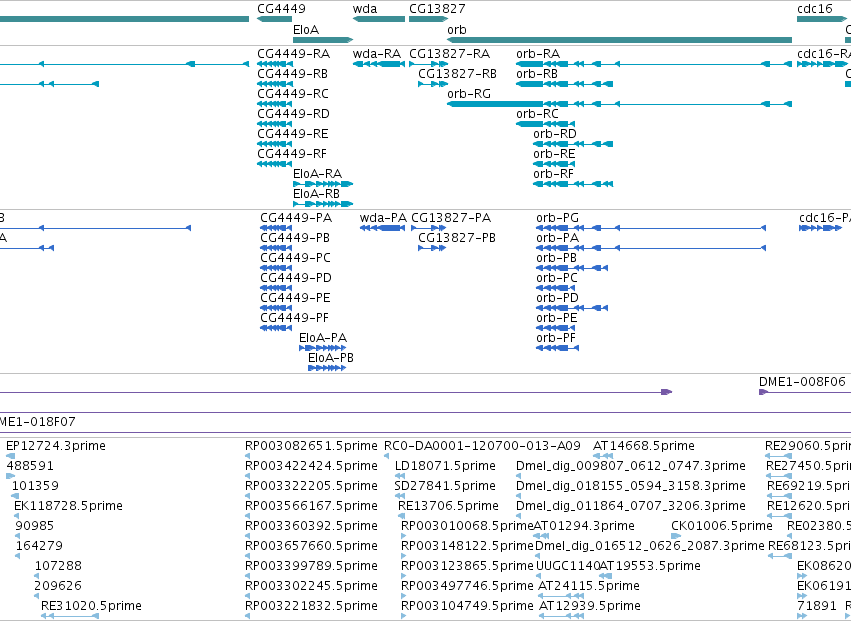This screenshot has width=851, height=621.
Task: Click the EloA gene label in top track
Action: 306,30
